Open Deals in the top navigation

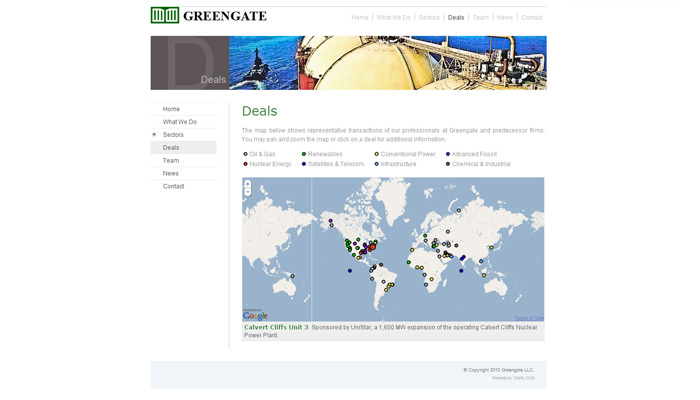[456, 17]
